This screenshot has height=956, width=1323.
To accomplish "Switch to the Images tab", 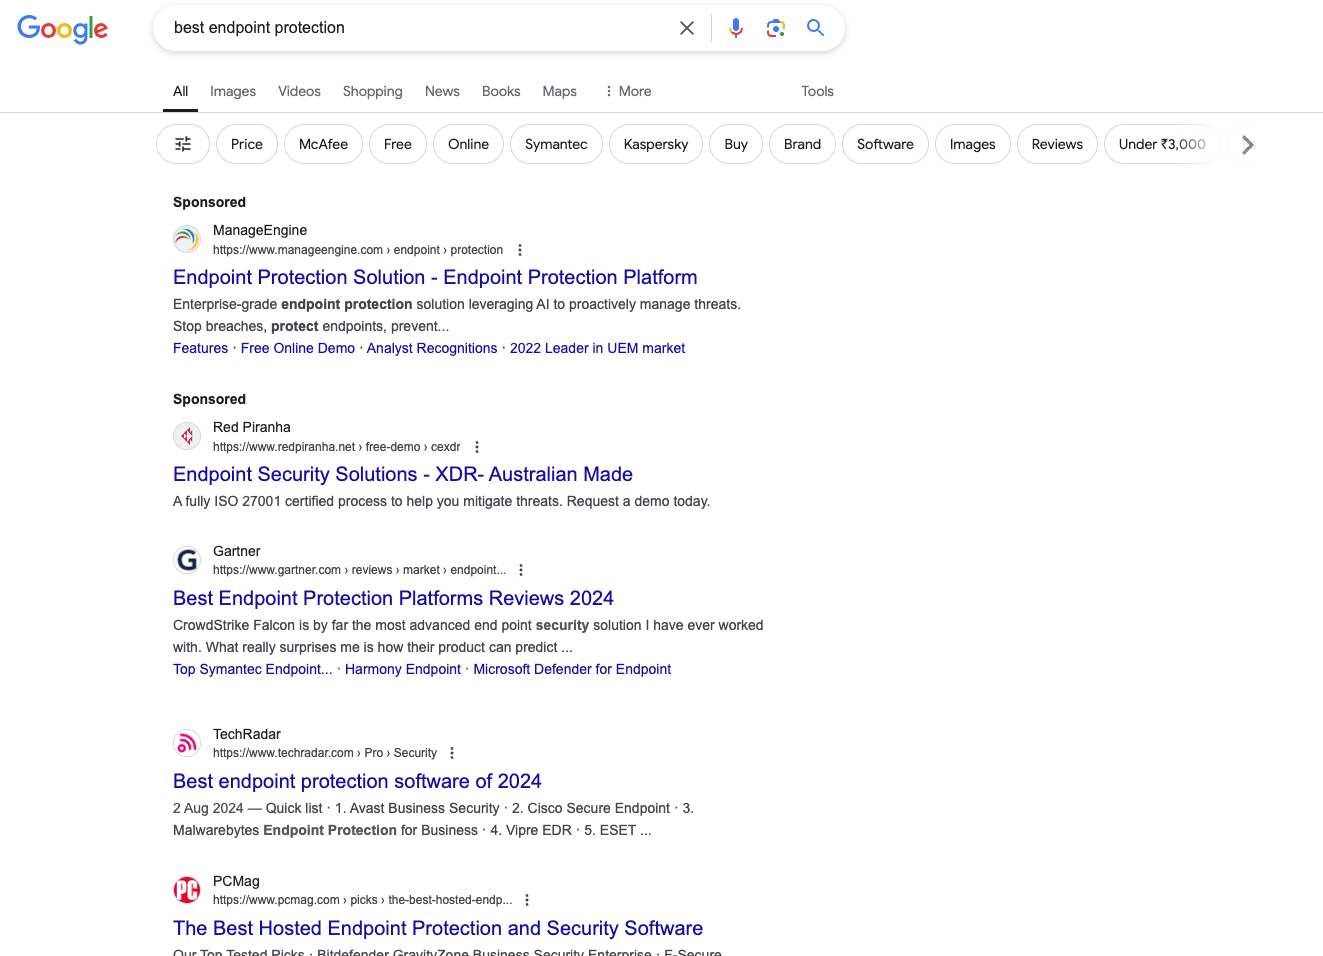I will pyautogui.click(x=233, y=91).
